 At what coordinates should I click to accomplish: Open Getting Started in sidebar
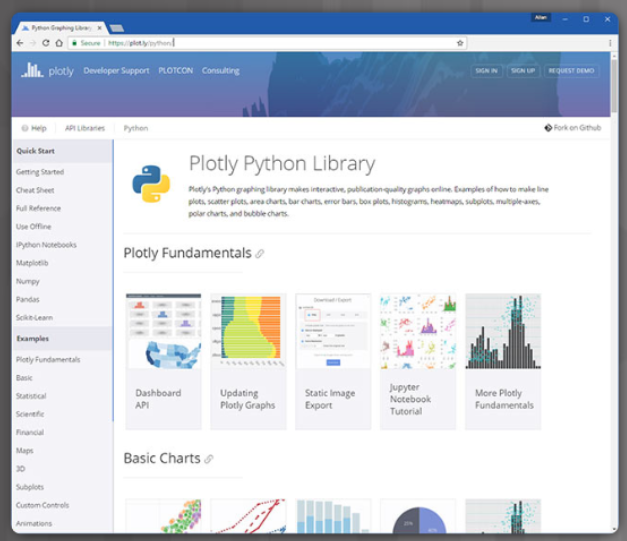click(x=40, y=172)
